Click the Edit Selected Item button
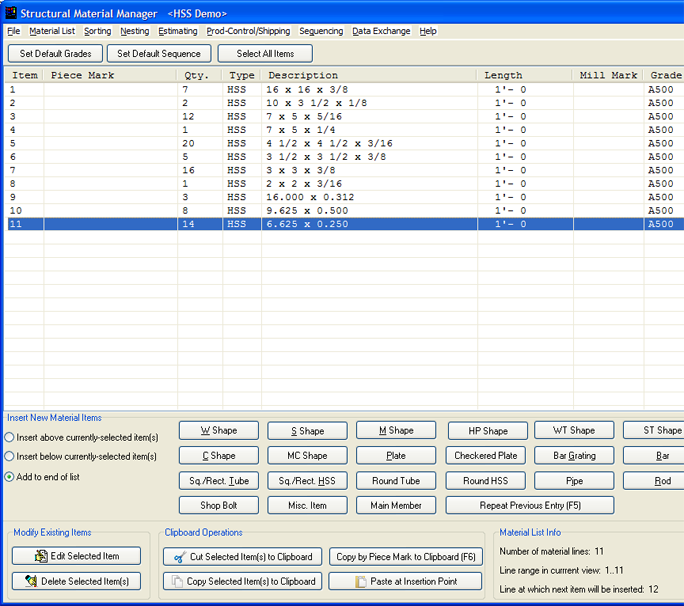The width and height of the screenshot is (684, 606). click(76, 556)
